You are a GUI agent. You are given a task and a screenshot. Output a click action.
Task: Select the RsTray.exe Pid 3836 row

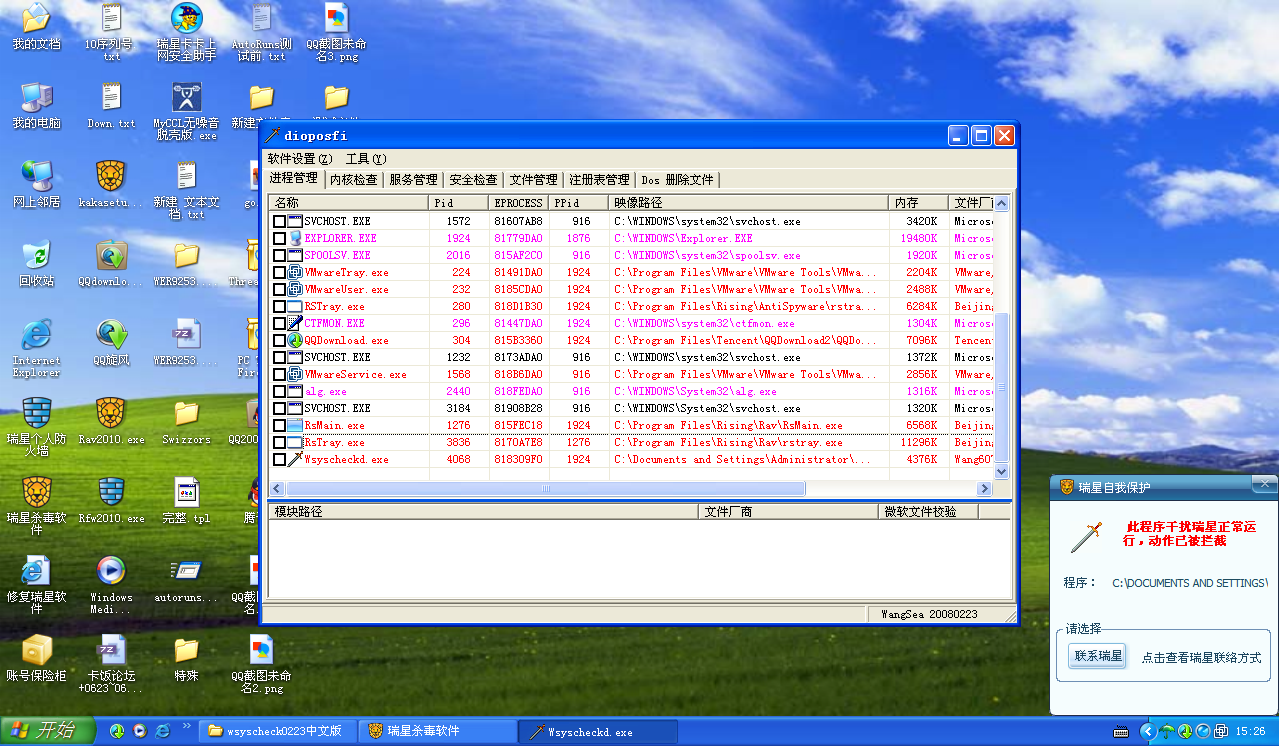(x=632, y=443)
